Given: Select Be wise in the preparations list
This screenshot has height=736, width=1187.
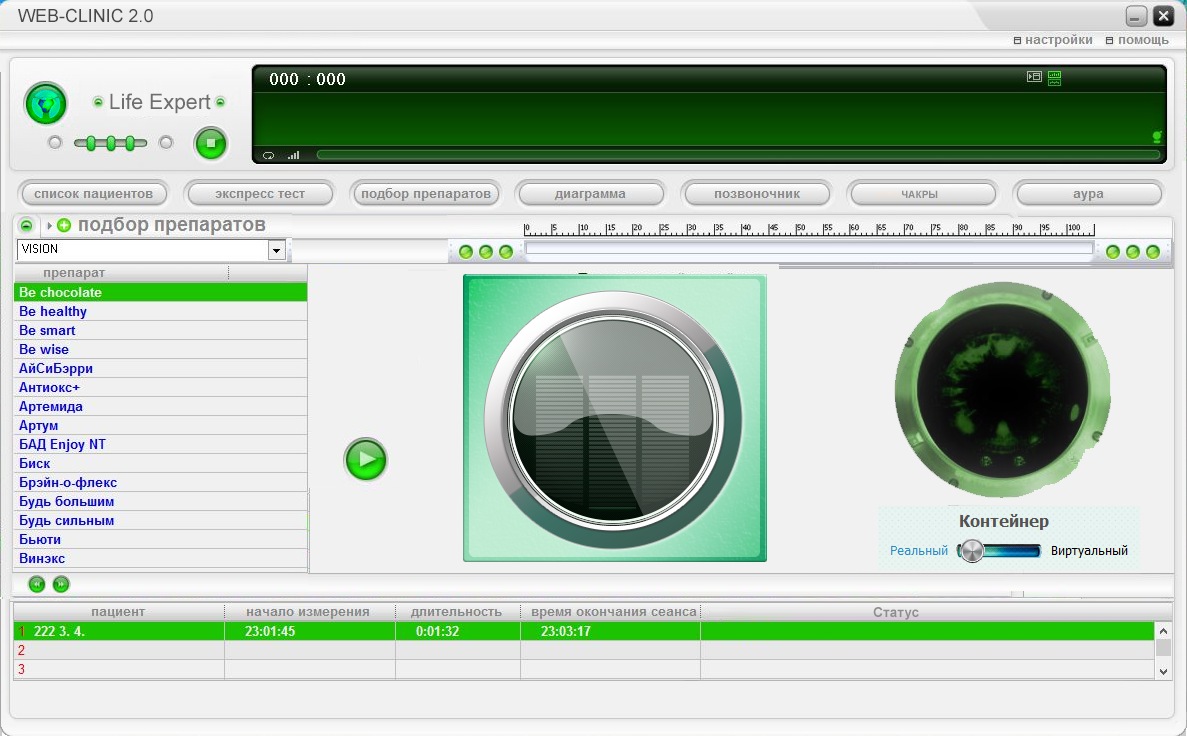Looking at the screenshot, I should tap(160, 349).
